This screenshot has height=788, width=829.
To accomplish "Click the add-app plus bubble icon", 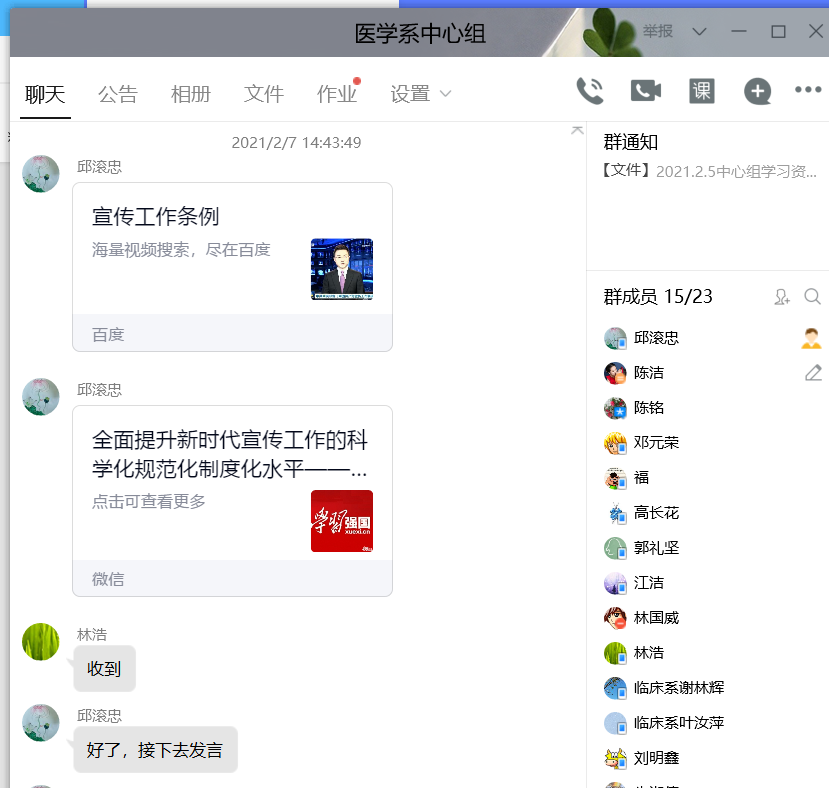I will (758, 92).
